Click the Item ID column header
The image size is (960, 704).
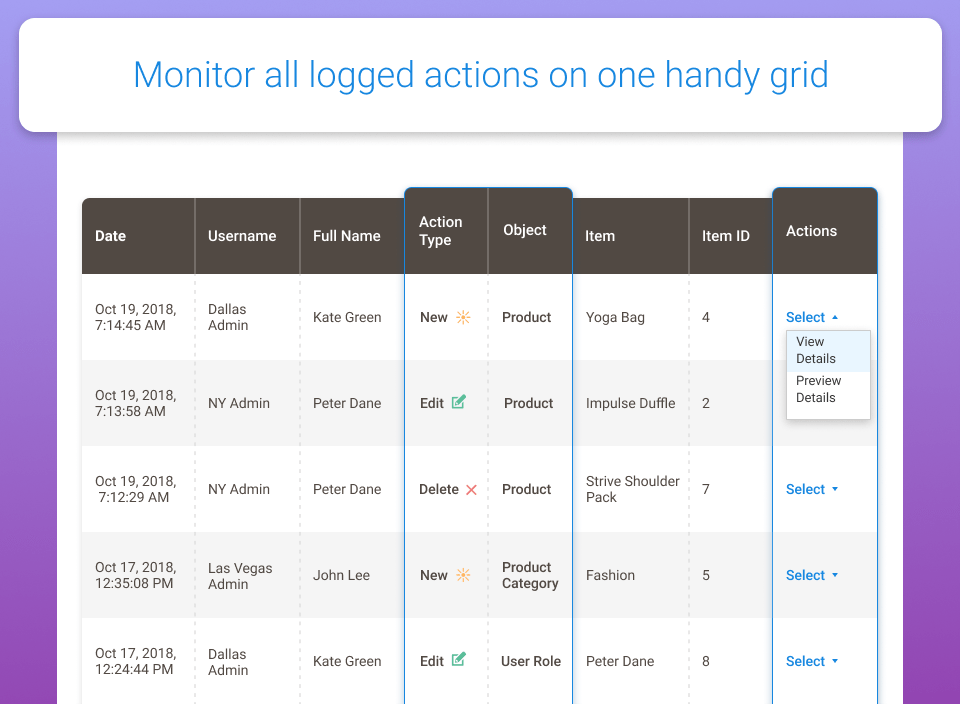click(726, 236)
